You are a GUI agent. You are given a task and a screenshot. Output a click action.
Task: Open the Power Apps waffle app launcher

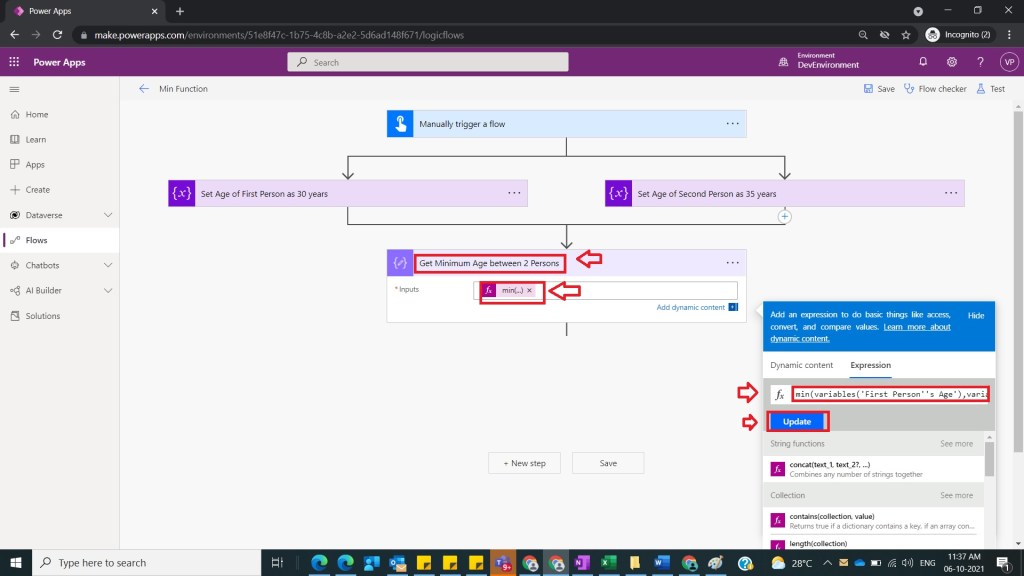(x=14, y=62)
